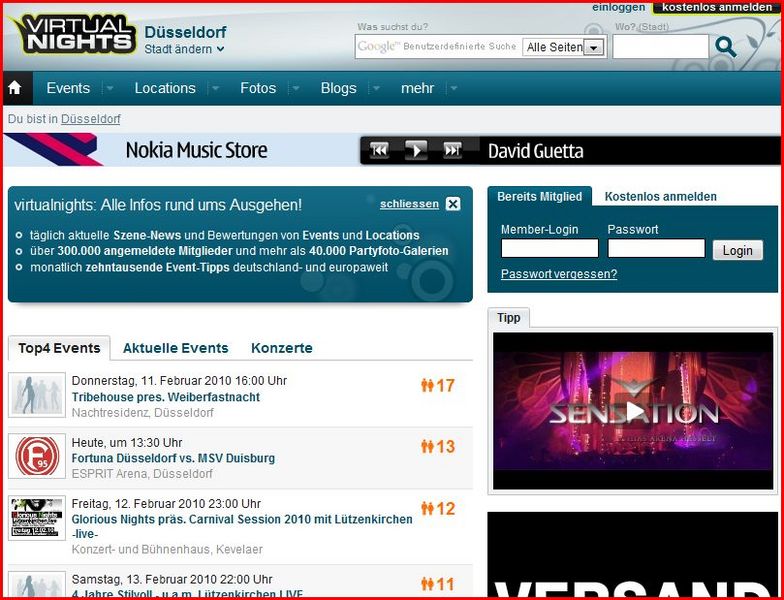Image resolution: width=784 pixels, height=600 pixels.
Task: Open Tribehouse pres. Weiberfastnacht event
Action: coord(166,397)
